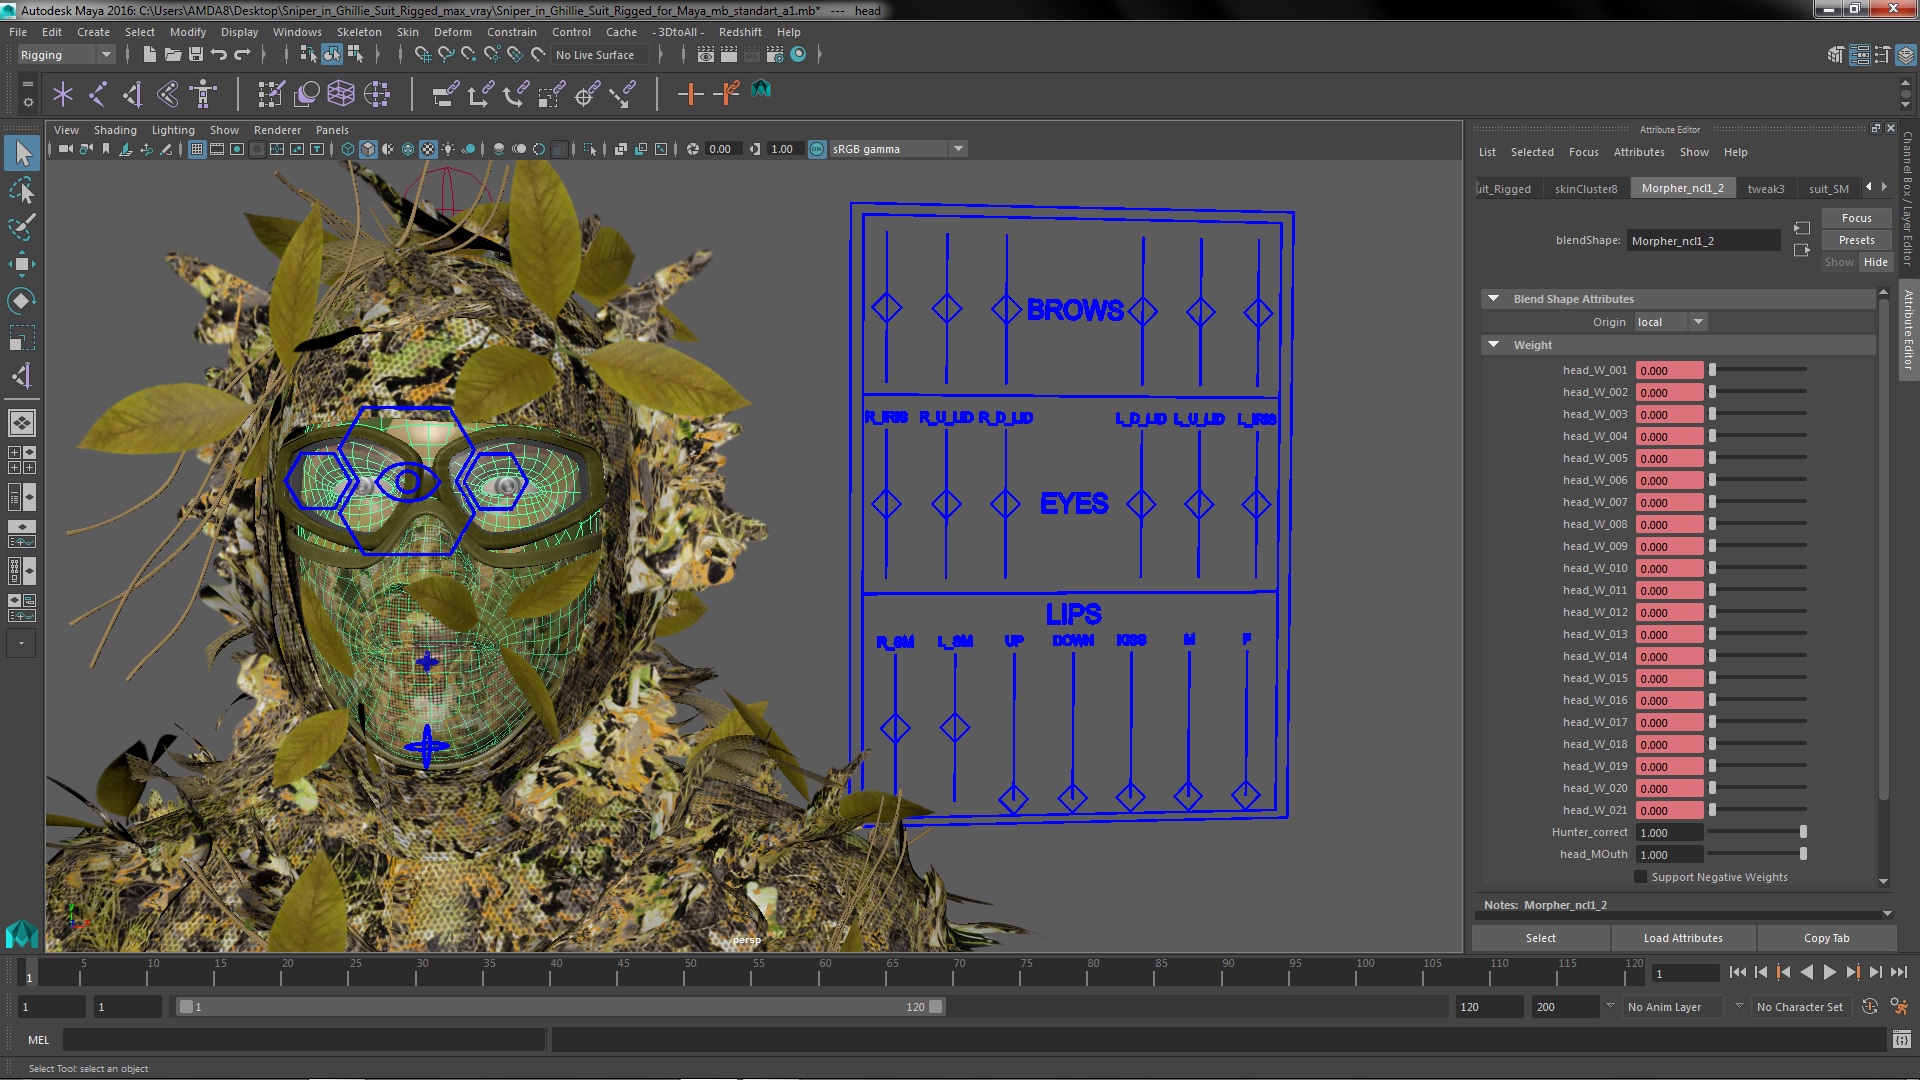The image size is (1920, 1080).
Task: Open Animation Preferences icon near Character Set
Action: click(1899, 1007)
